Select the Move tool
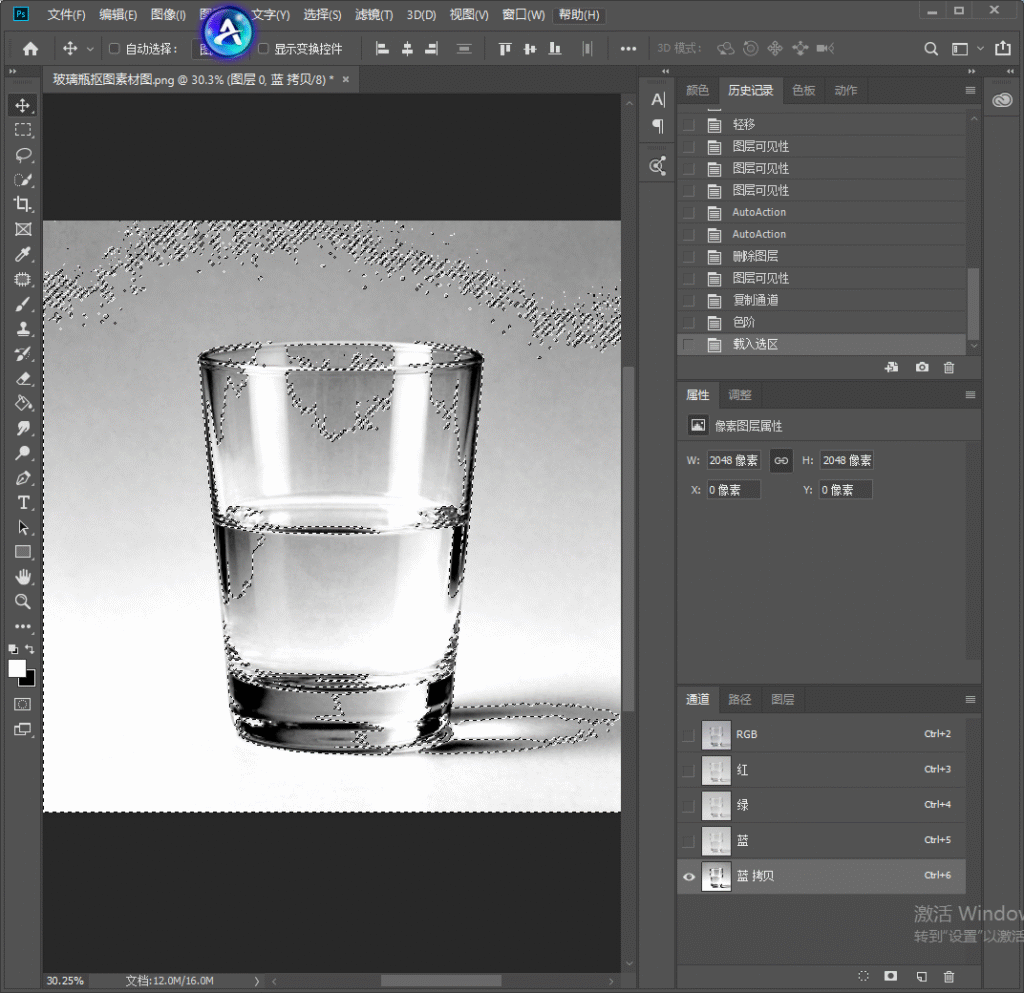Viewport: 1024px width, 993px height. coord(23,105)
